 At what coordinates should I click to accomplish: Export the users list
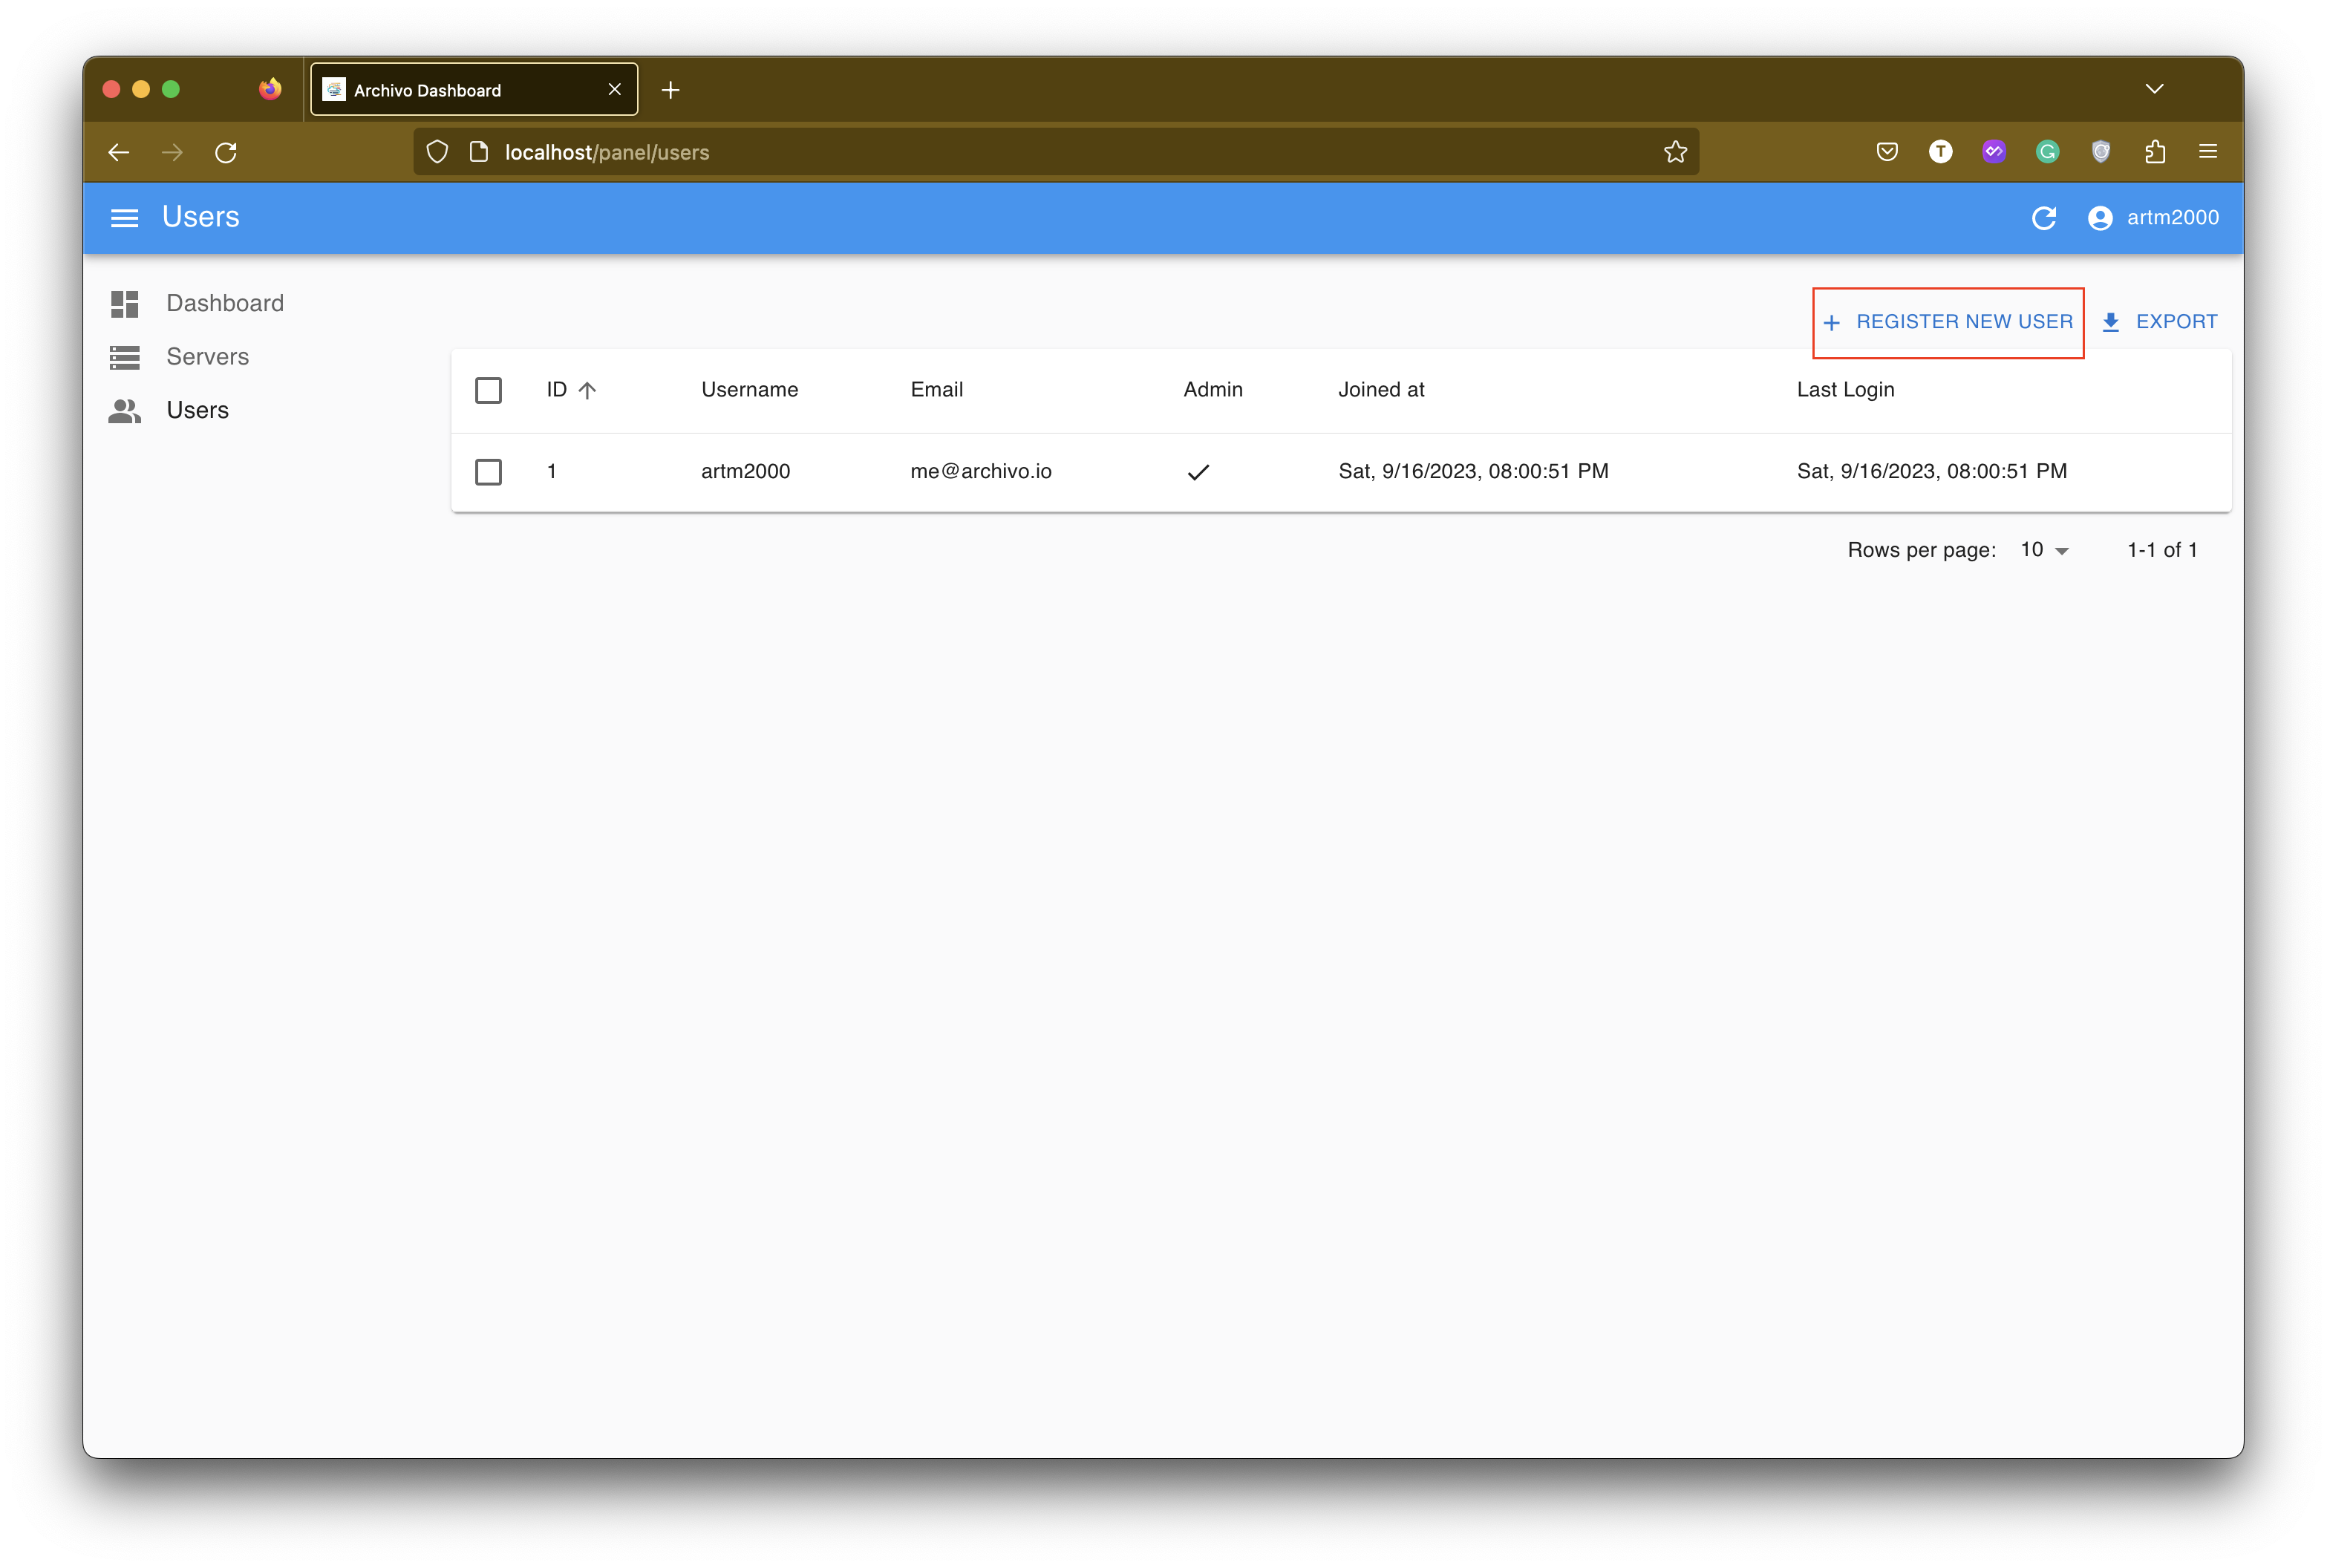[2159, 322]
